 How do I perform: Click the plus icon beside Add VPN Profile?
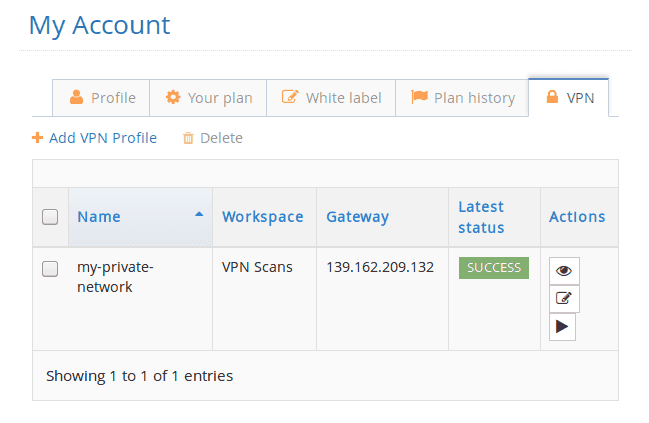38,138
